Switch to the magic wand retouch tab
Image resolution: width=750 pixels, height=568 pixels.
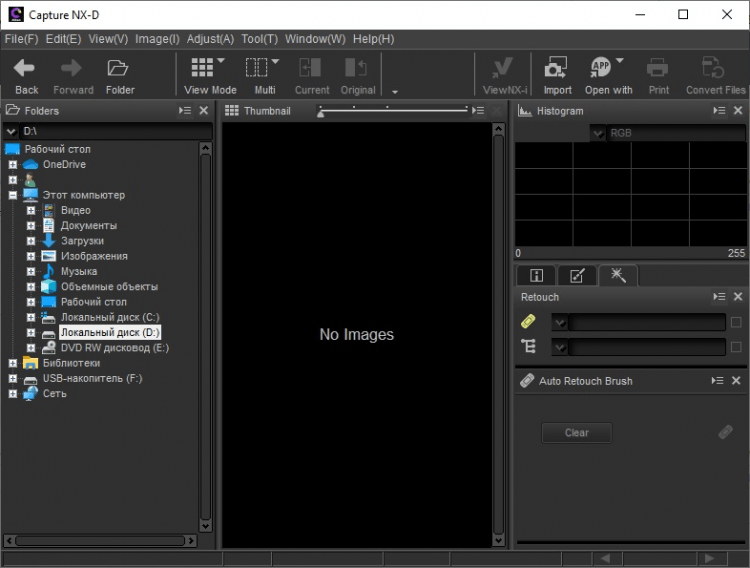click(x=617, y=275)
